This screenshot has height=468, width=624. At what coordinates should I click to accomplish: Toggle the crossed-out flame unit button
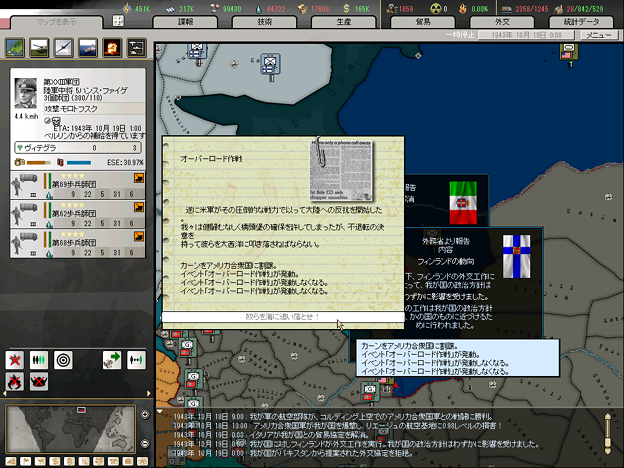tap(15, 382)
